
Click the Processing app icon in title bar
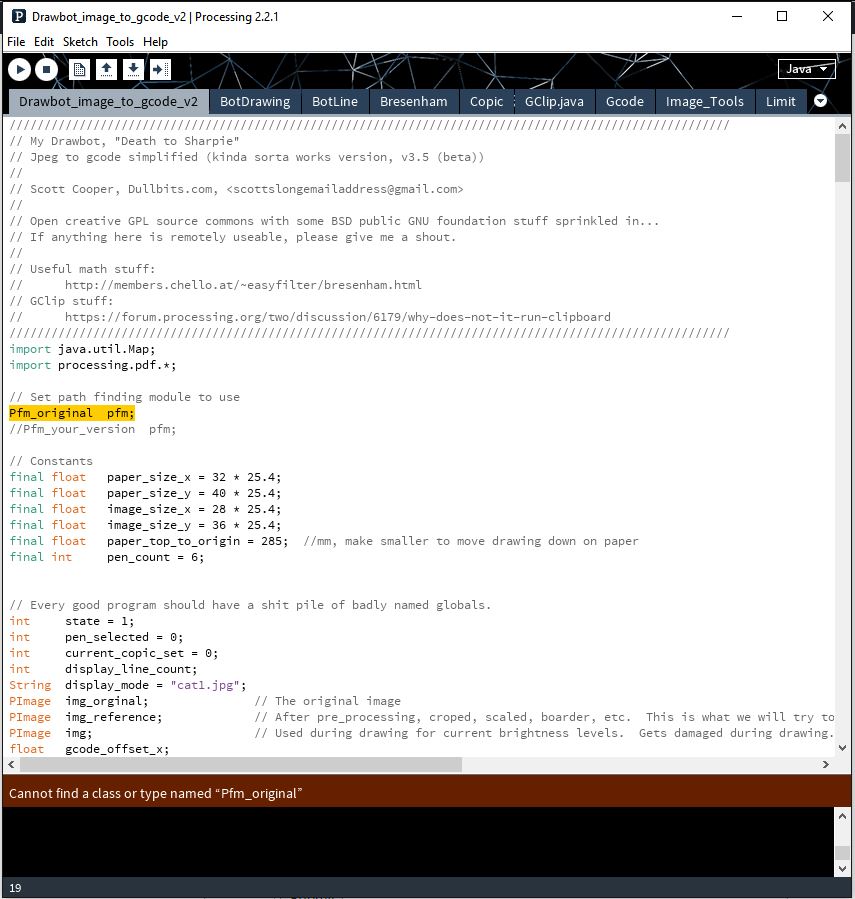point(16,16)
